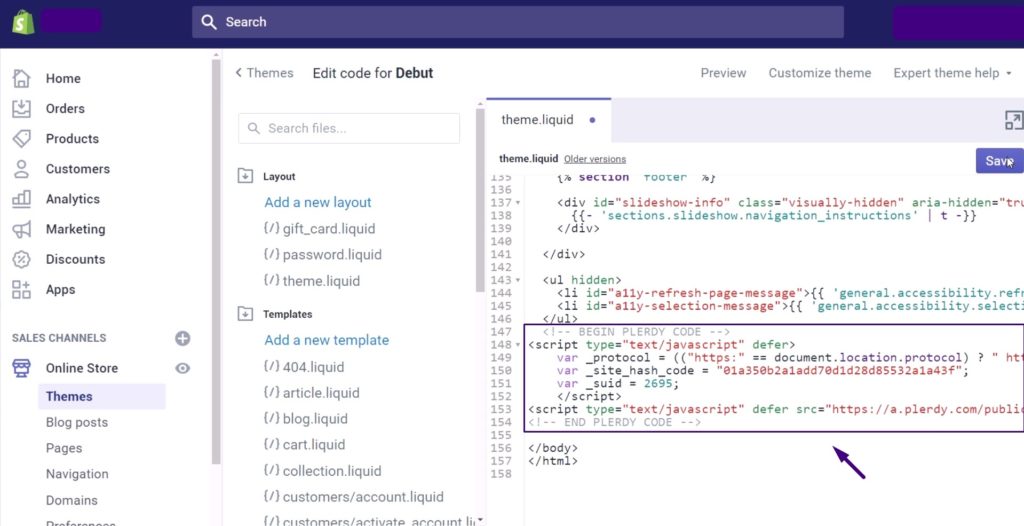
Task: Collapse the Templates folder section
Action: click(245, 314)
